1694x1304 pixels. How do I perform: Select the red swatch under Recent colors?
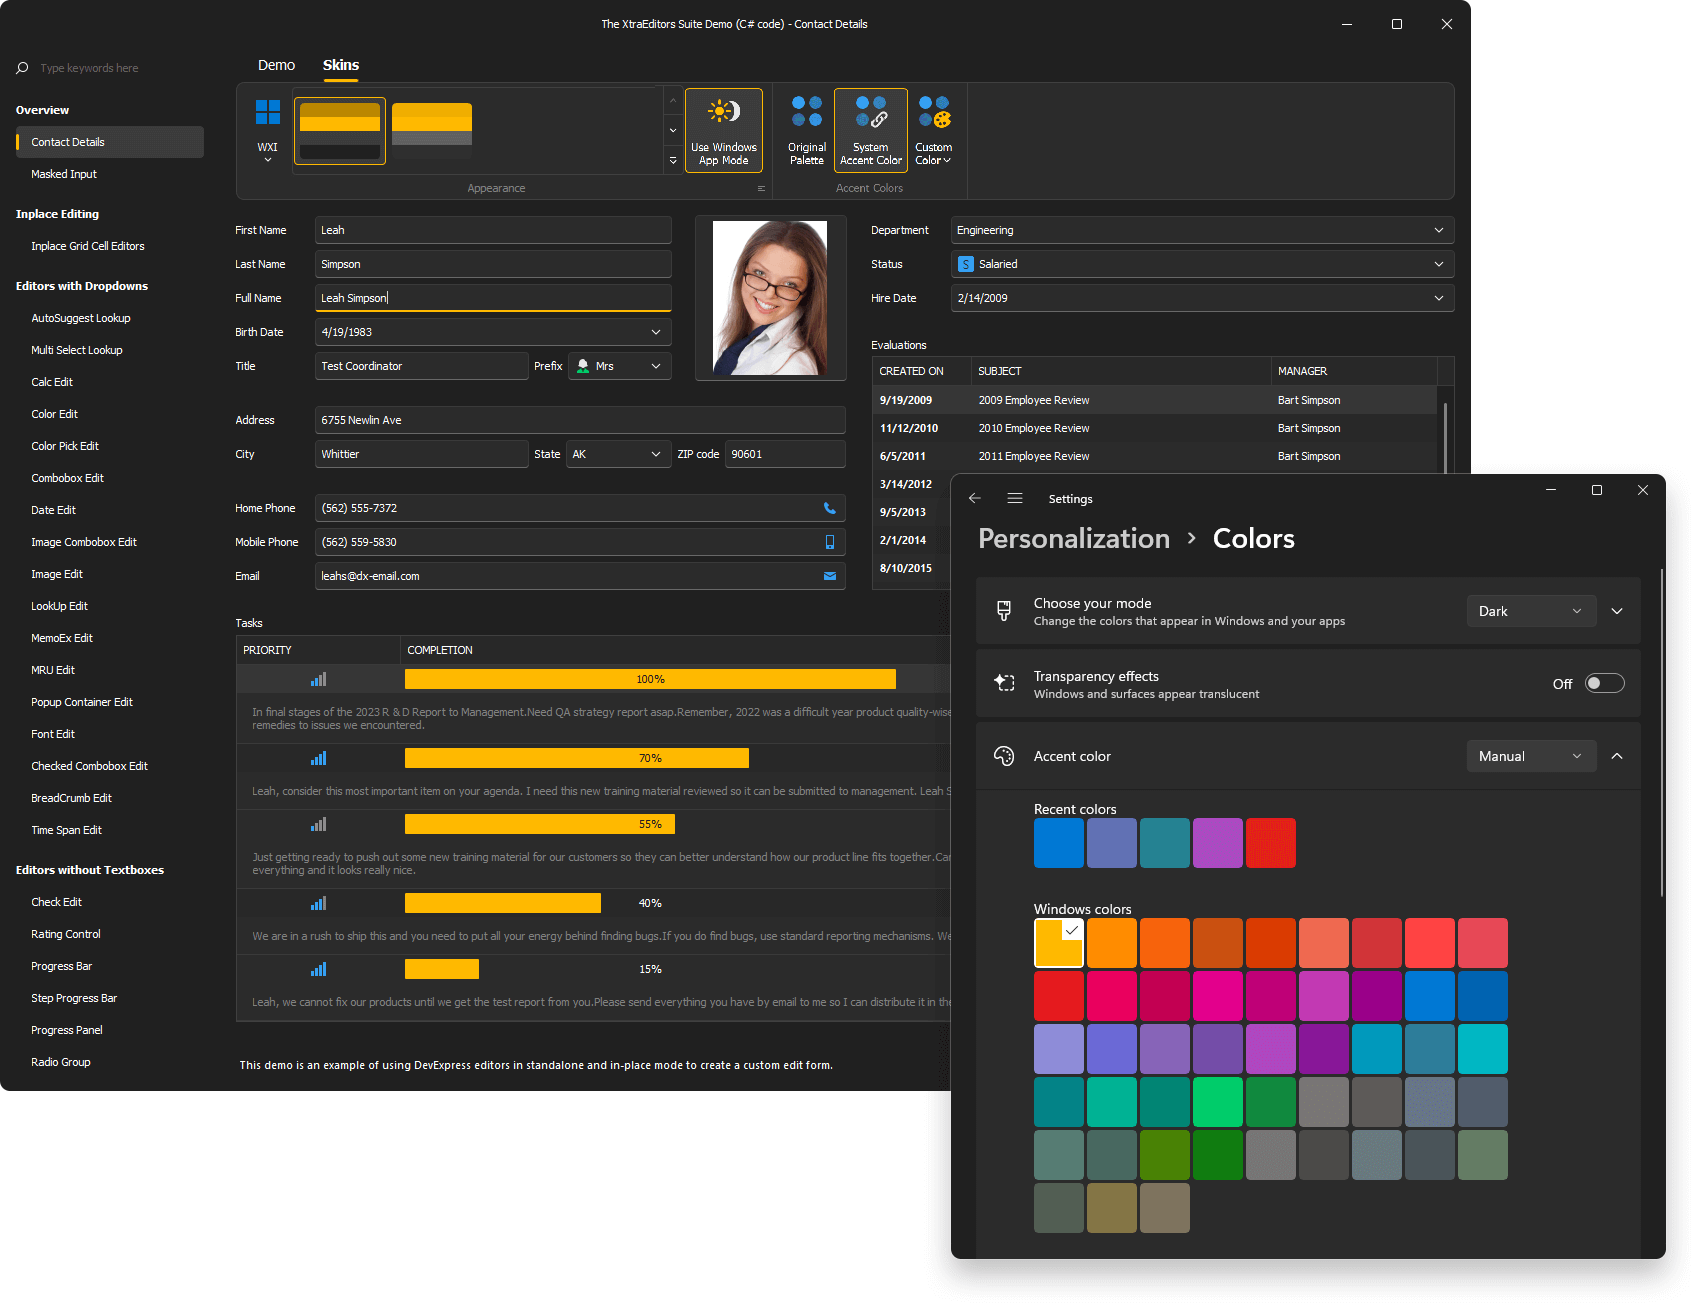coord(1270,842)
